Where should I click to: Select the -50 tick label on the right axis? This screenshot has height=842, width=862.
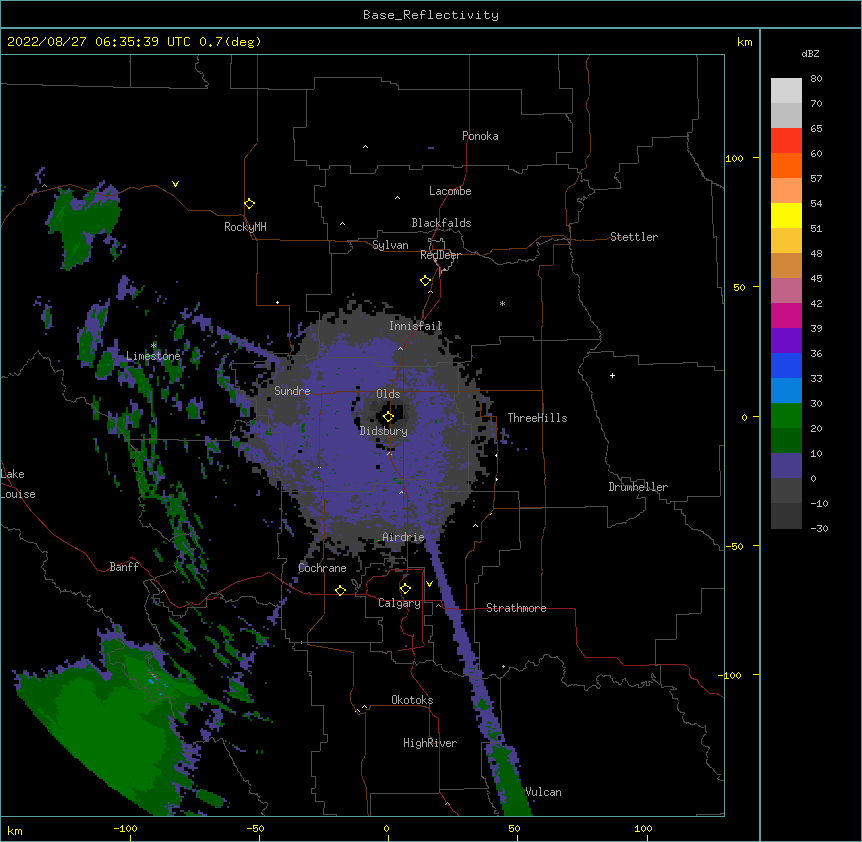click(734, 546)
